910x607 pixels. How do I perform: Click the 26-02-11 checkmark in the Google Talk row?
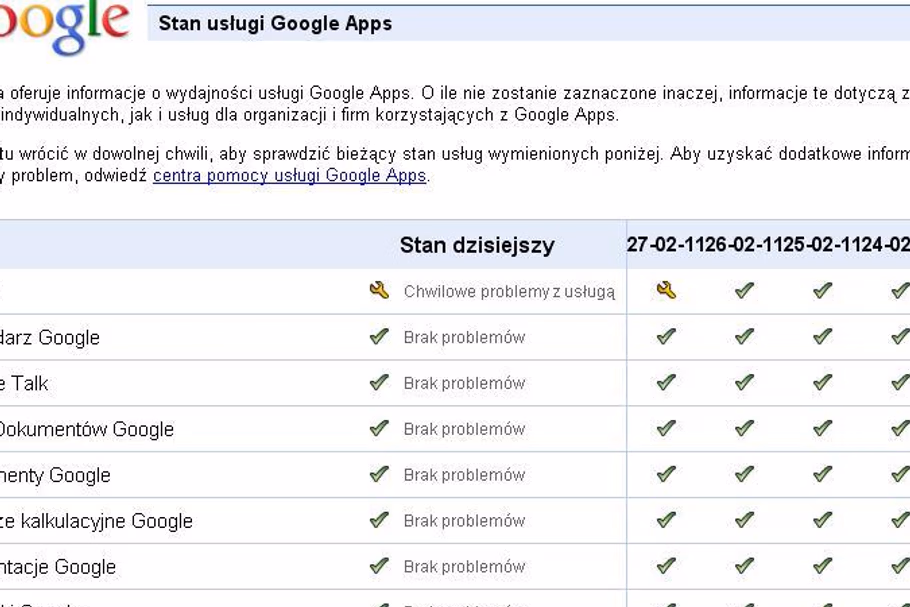pyautogui.click(x=744, y=383)
